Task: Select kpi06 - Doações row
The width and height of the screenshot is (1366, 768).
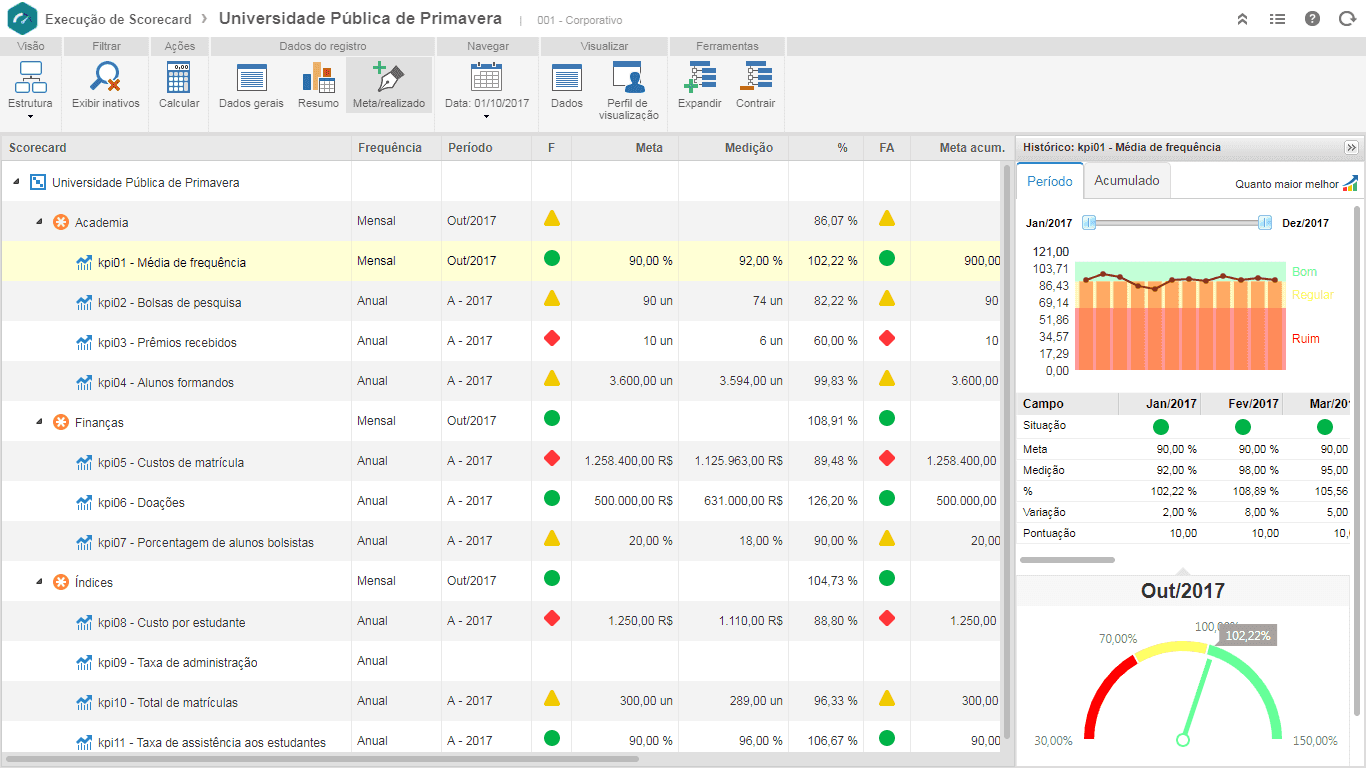Action: (500, 501)
